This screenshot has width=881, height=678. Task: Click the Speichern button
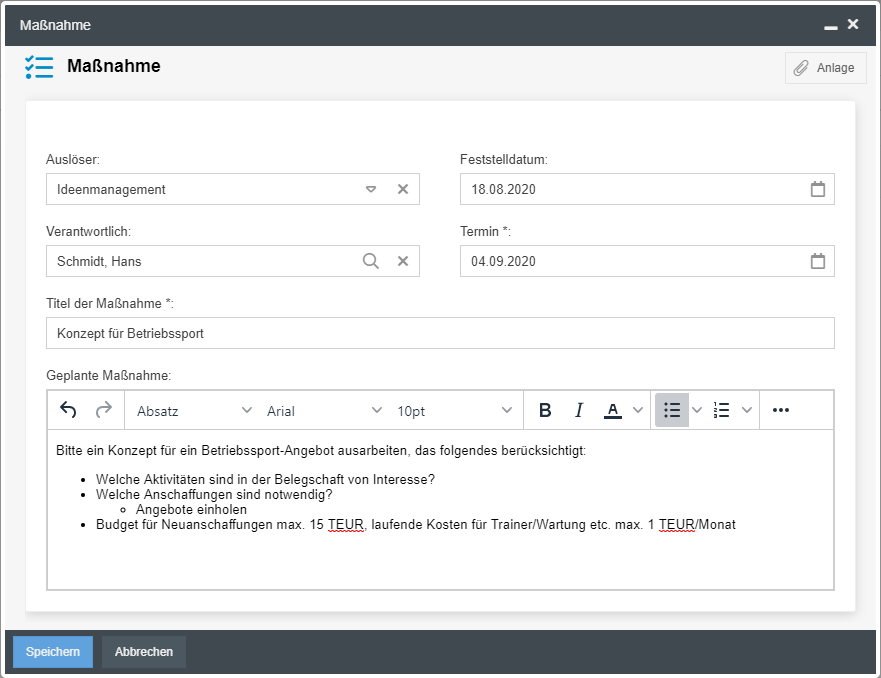coord(53,651)
